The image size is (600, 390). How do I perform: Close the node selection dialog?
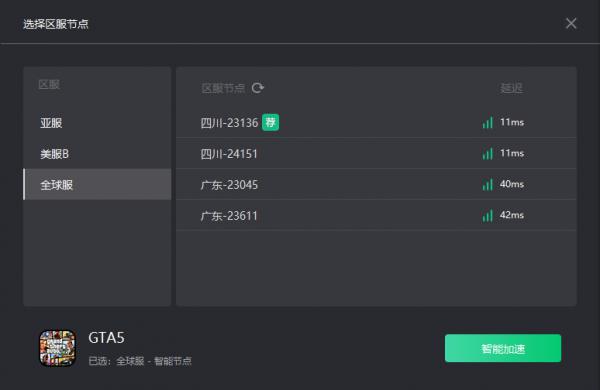(x=571, y=23)
